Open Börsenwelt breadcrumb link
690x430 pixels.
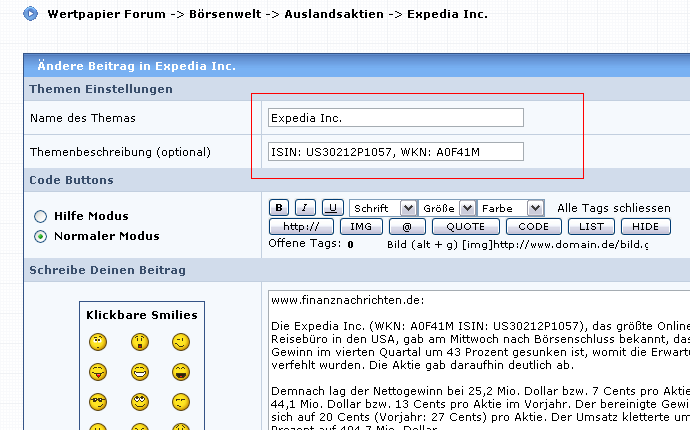(x=225, y=14)
